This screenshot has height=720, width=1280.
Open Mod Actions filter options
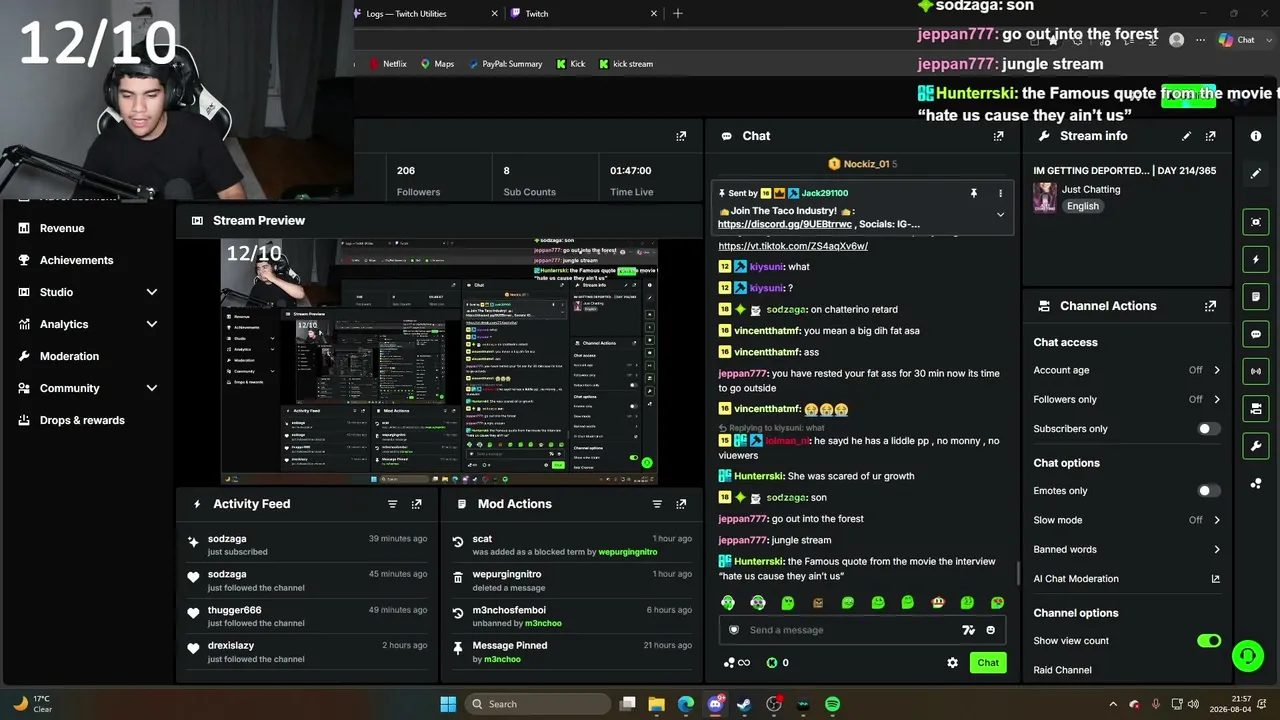657,504
